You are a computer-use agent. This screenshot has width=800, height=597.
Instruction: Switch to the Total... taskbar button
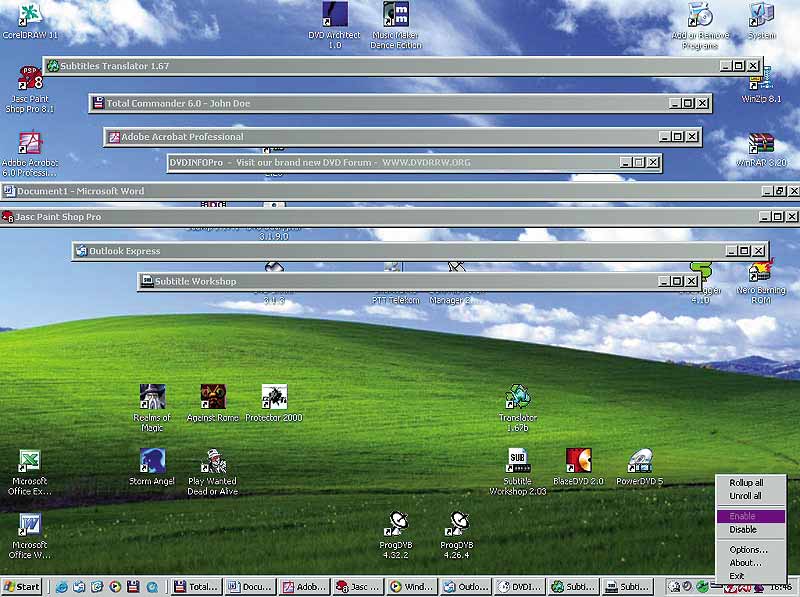[x=196, y=587]
